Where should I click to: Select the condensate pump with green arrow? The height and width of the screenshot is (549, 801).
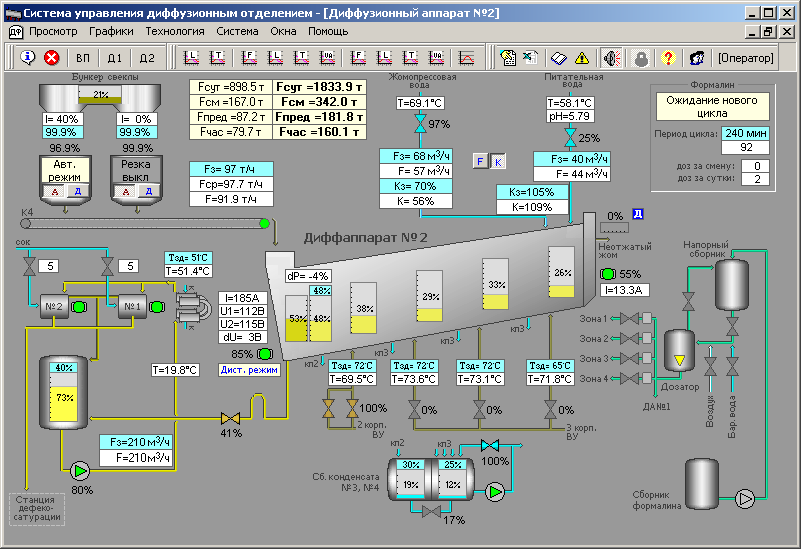[494, 492]
